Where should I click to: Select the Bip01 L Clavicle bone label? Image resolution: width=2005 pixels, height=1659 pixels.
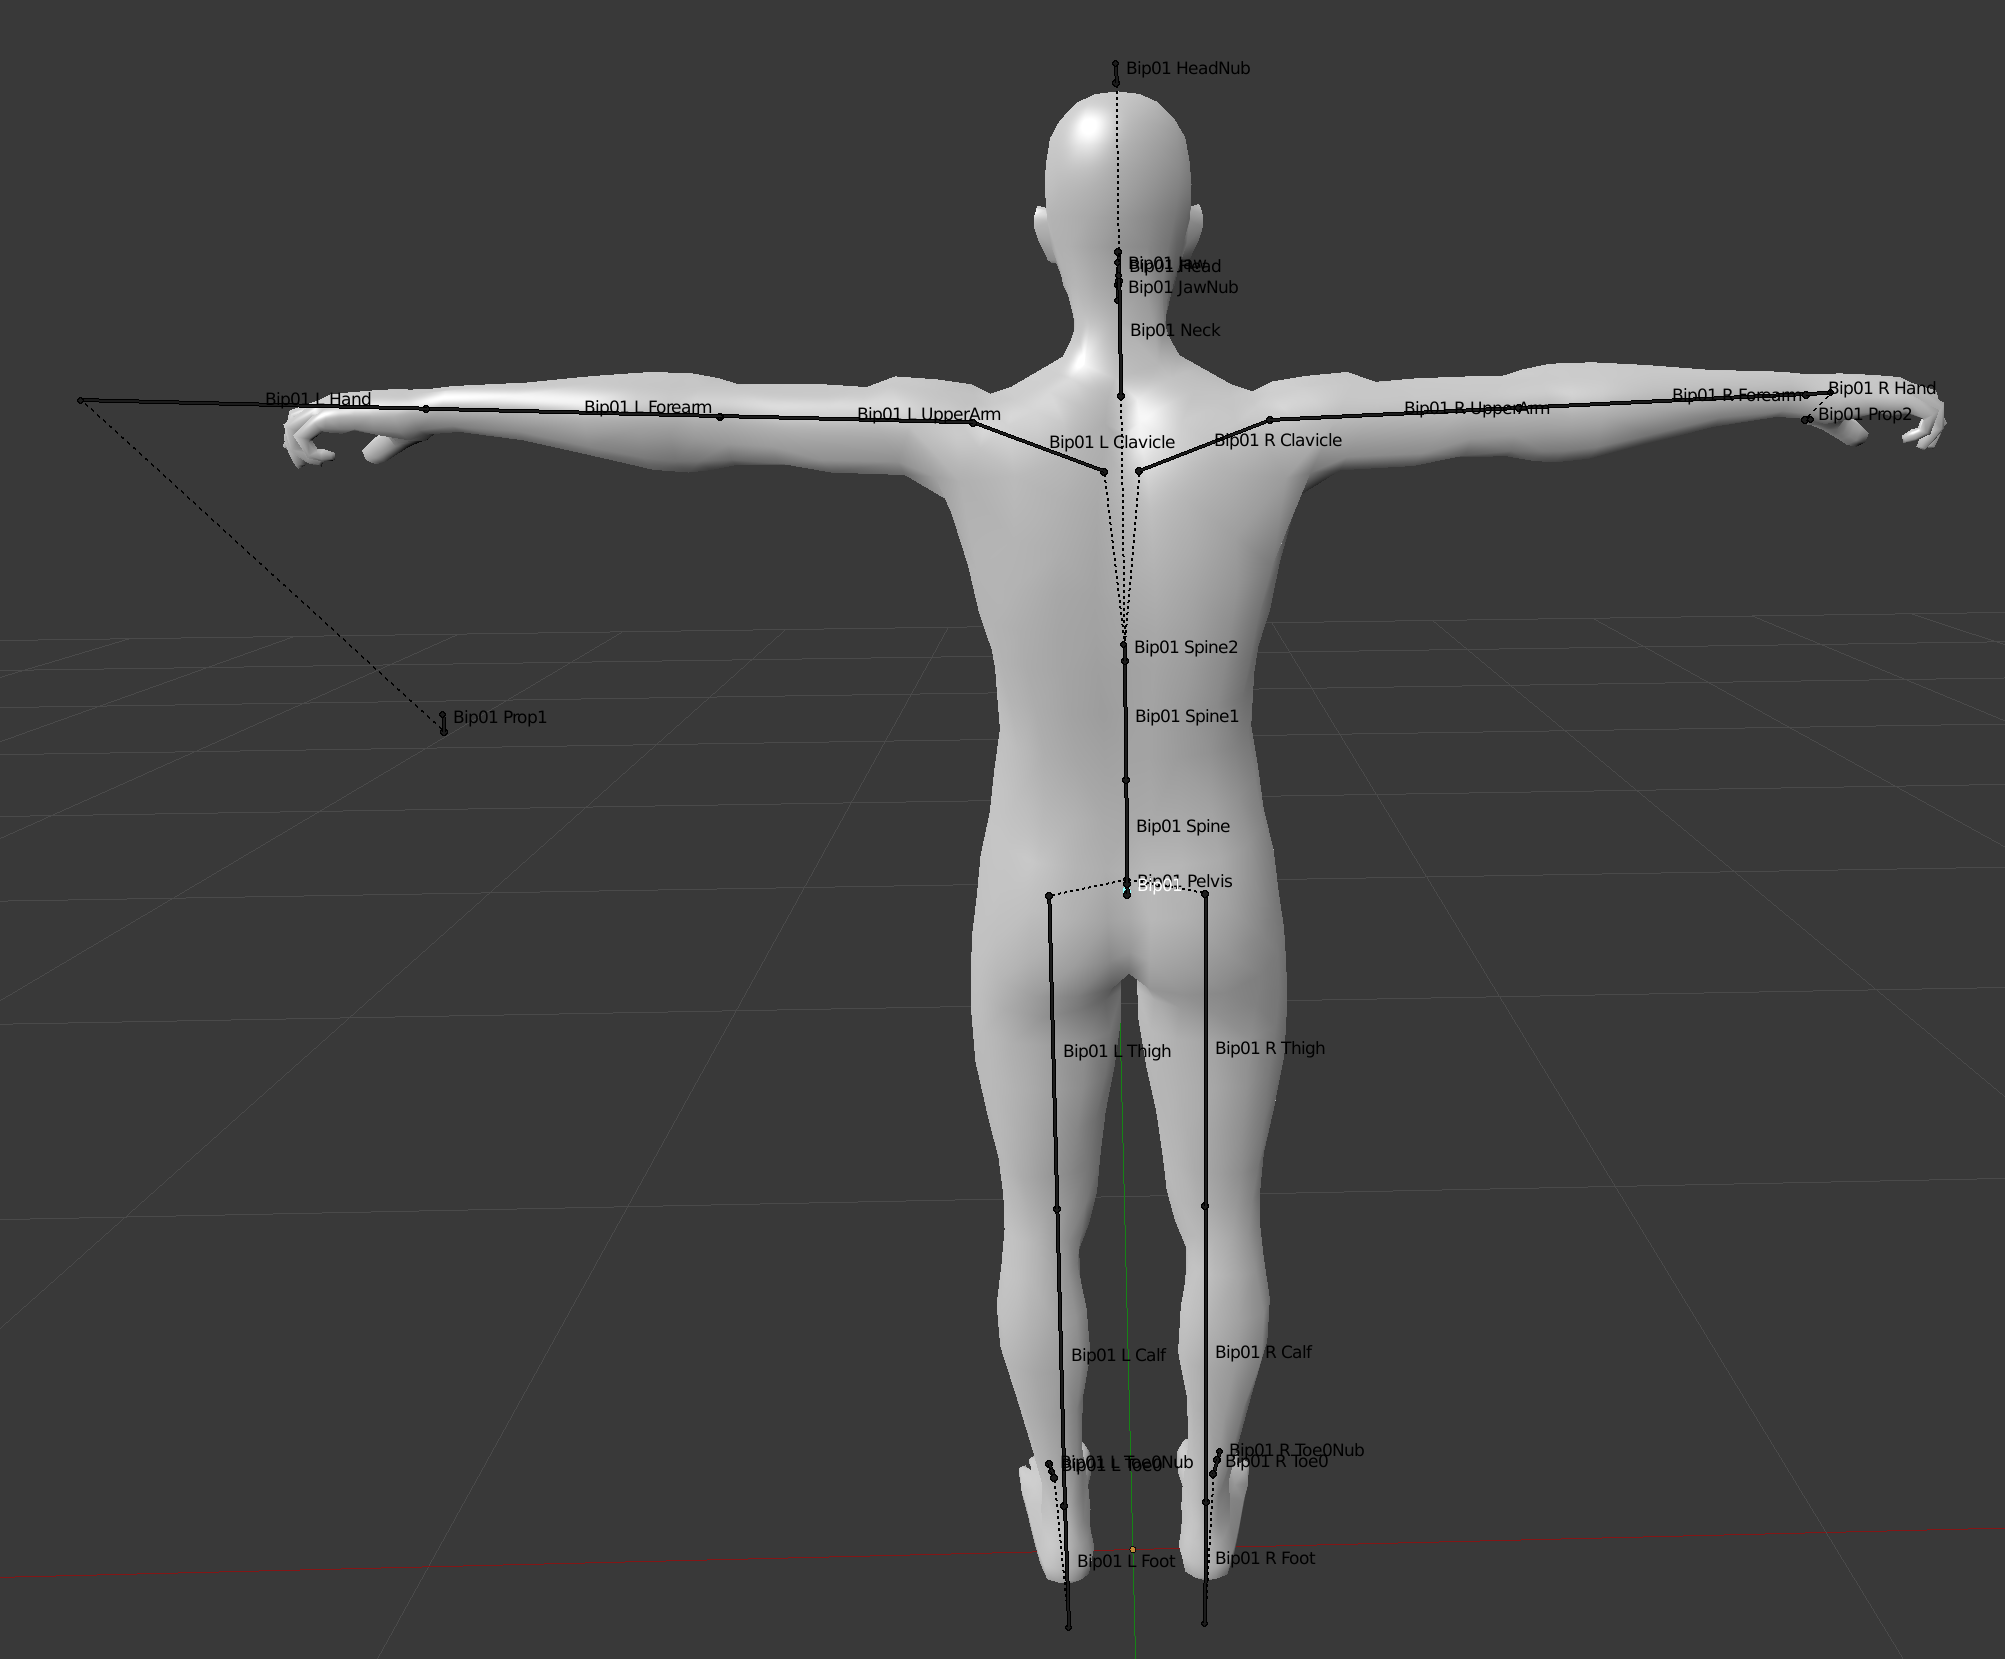click(1112, 442)
